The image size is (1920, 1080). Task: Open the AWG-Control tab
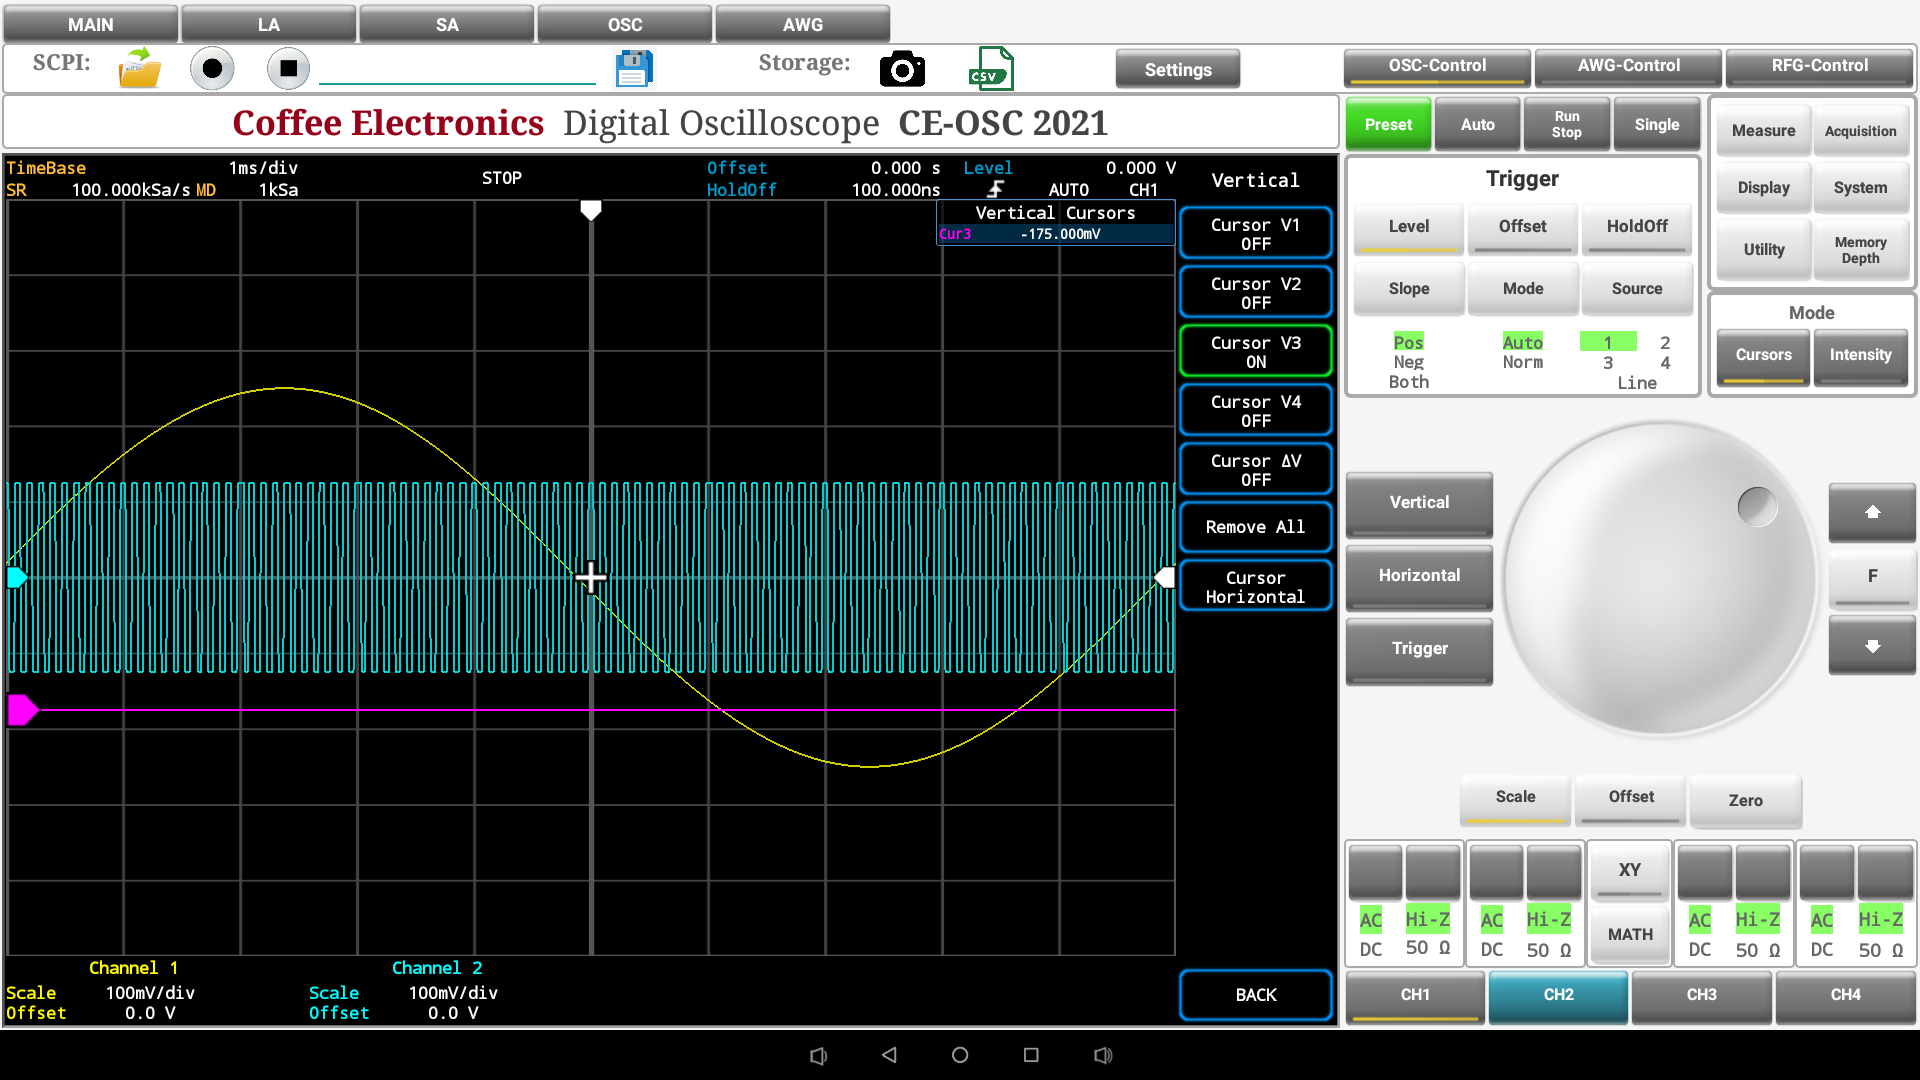click(x=1628, y=66)
